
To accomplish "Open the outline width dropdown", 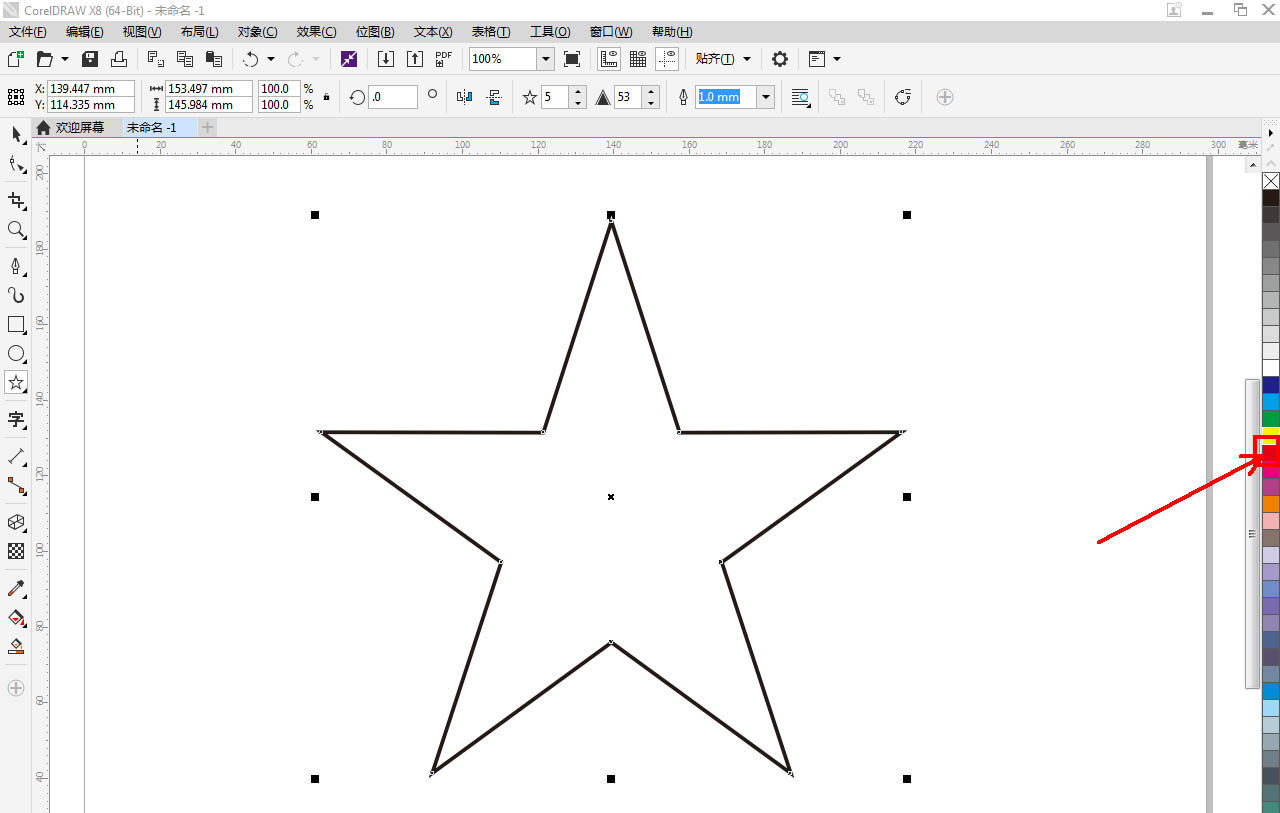I will [766, 97].
